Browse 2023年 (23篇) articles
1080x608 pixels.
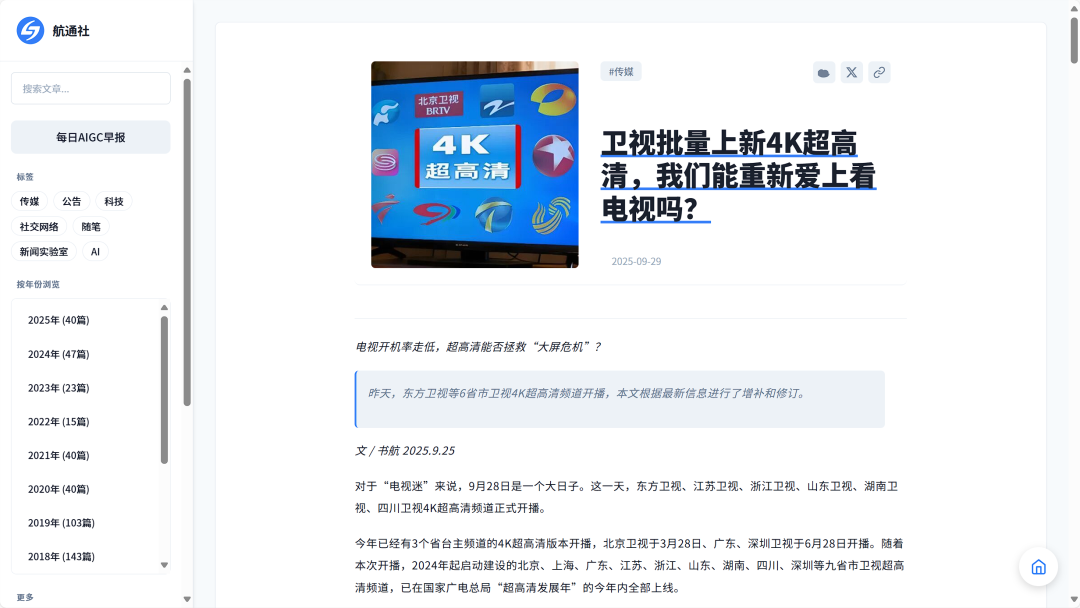tap(58, 388)
